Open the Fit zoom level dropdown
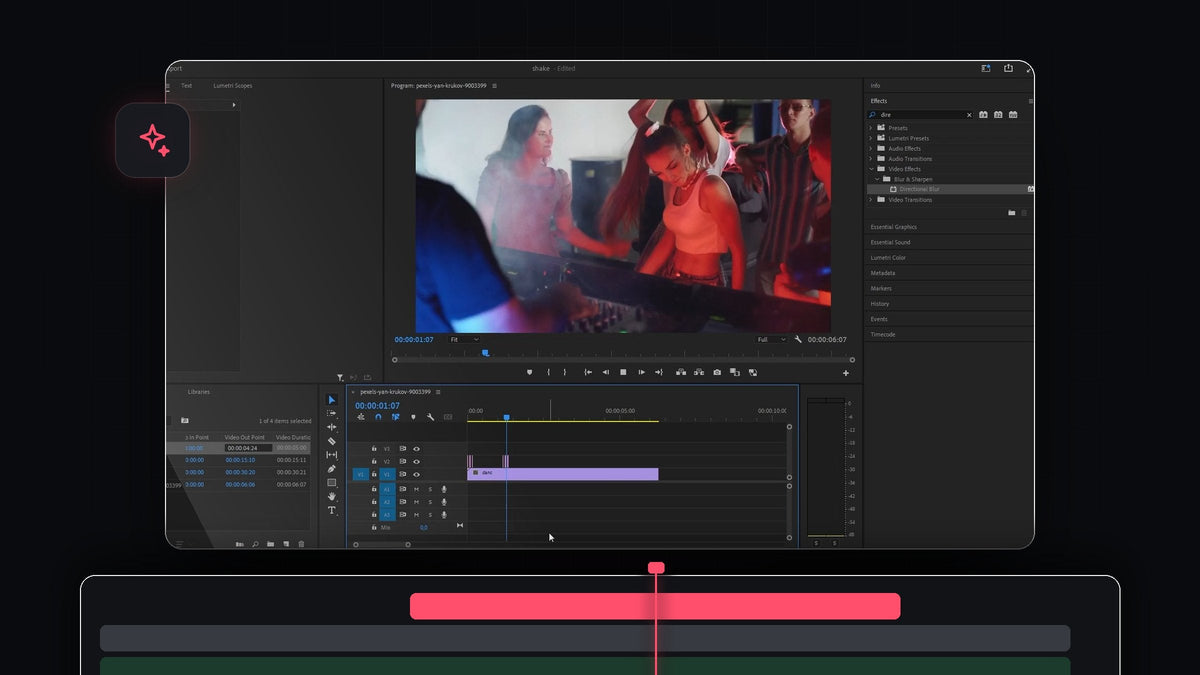The image size is (1200, 675). 465,340
